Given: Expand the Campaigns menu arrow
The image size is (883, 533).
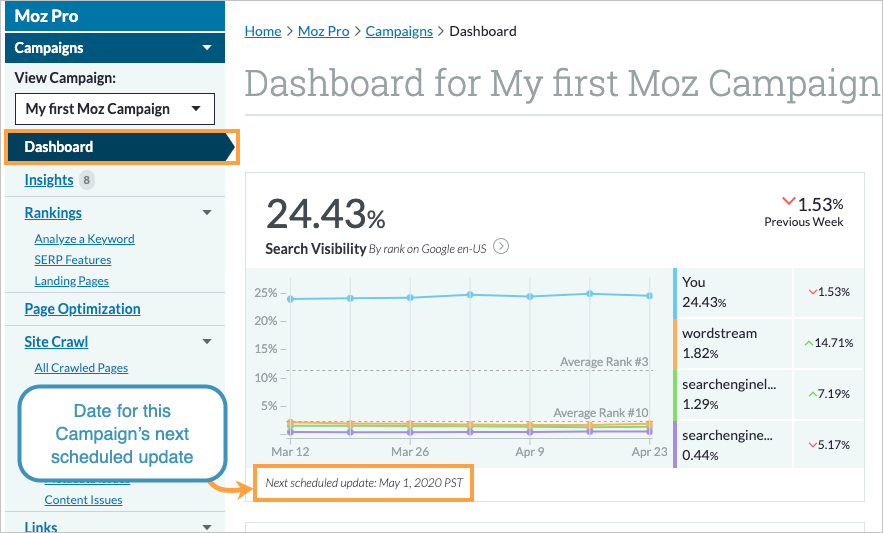Looking at the screenshot, I should coord(206,48).
